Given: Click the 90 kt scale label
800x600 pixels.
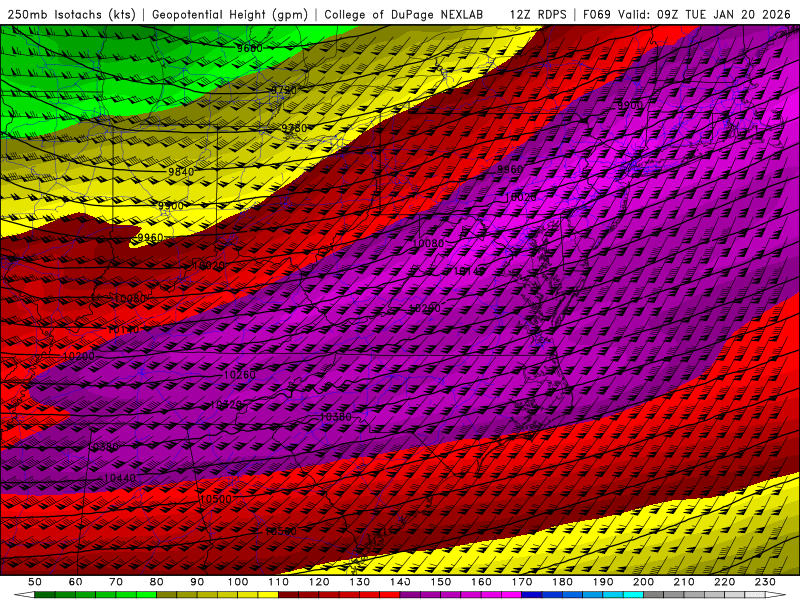Looking at the screenshot, I should (197, 582).
